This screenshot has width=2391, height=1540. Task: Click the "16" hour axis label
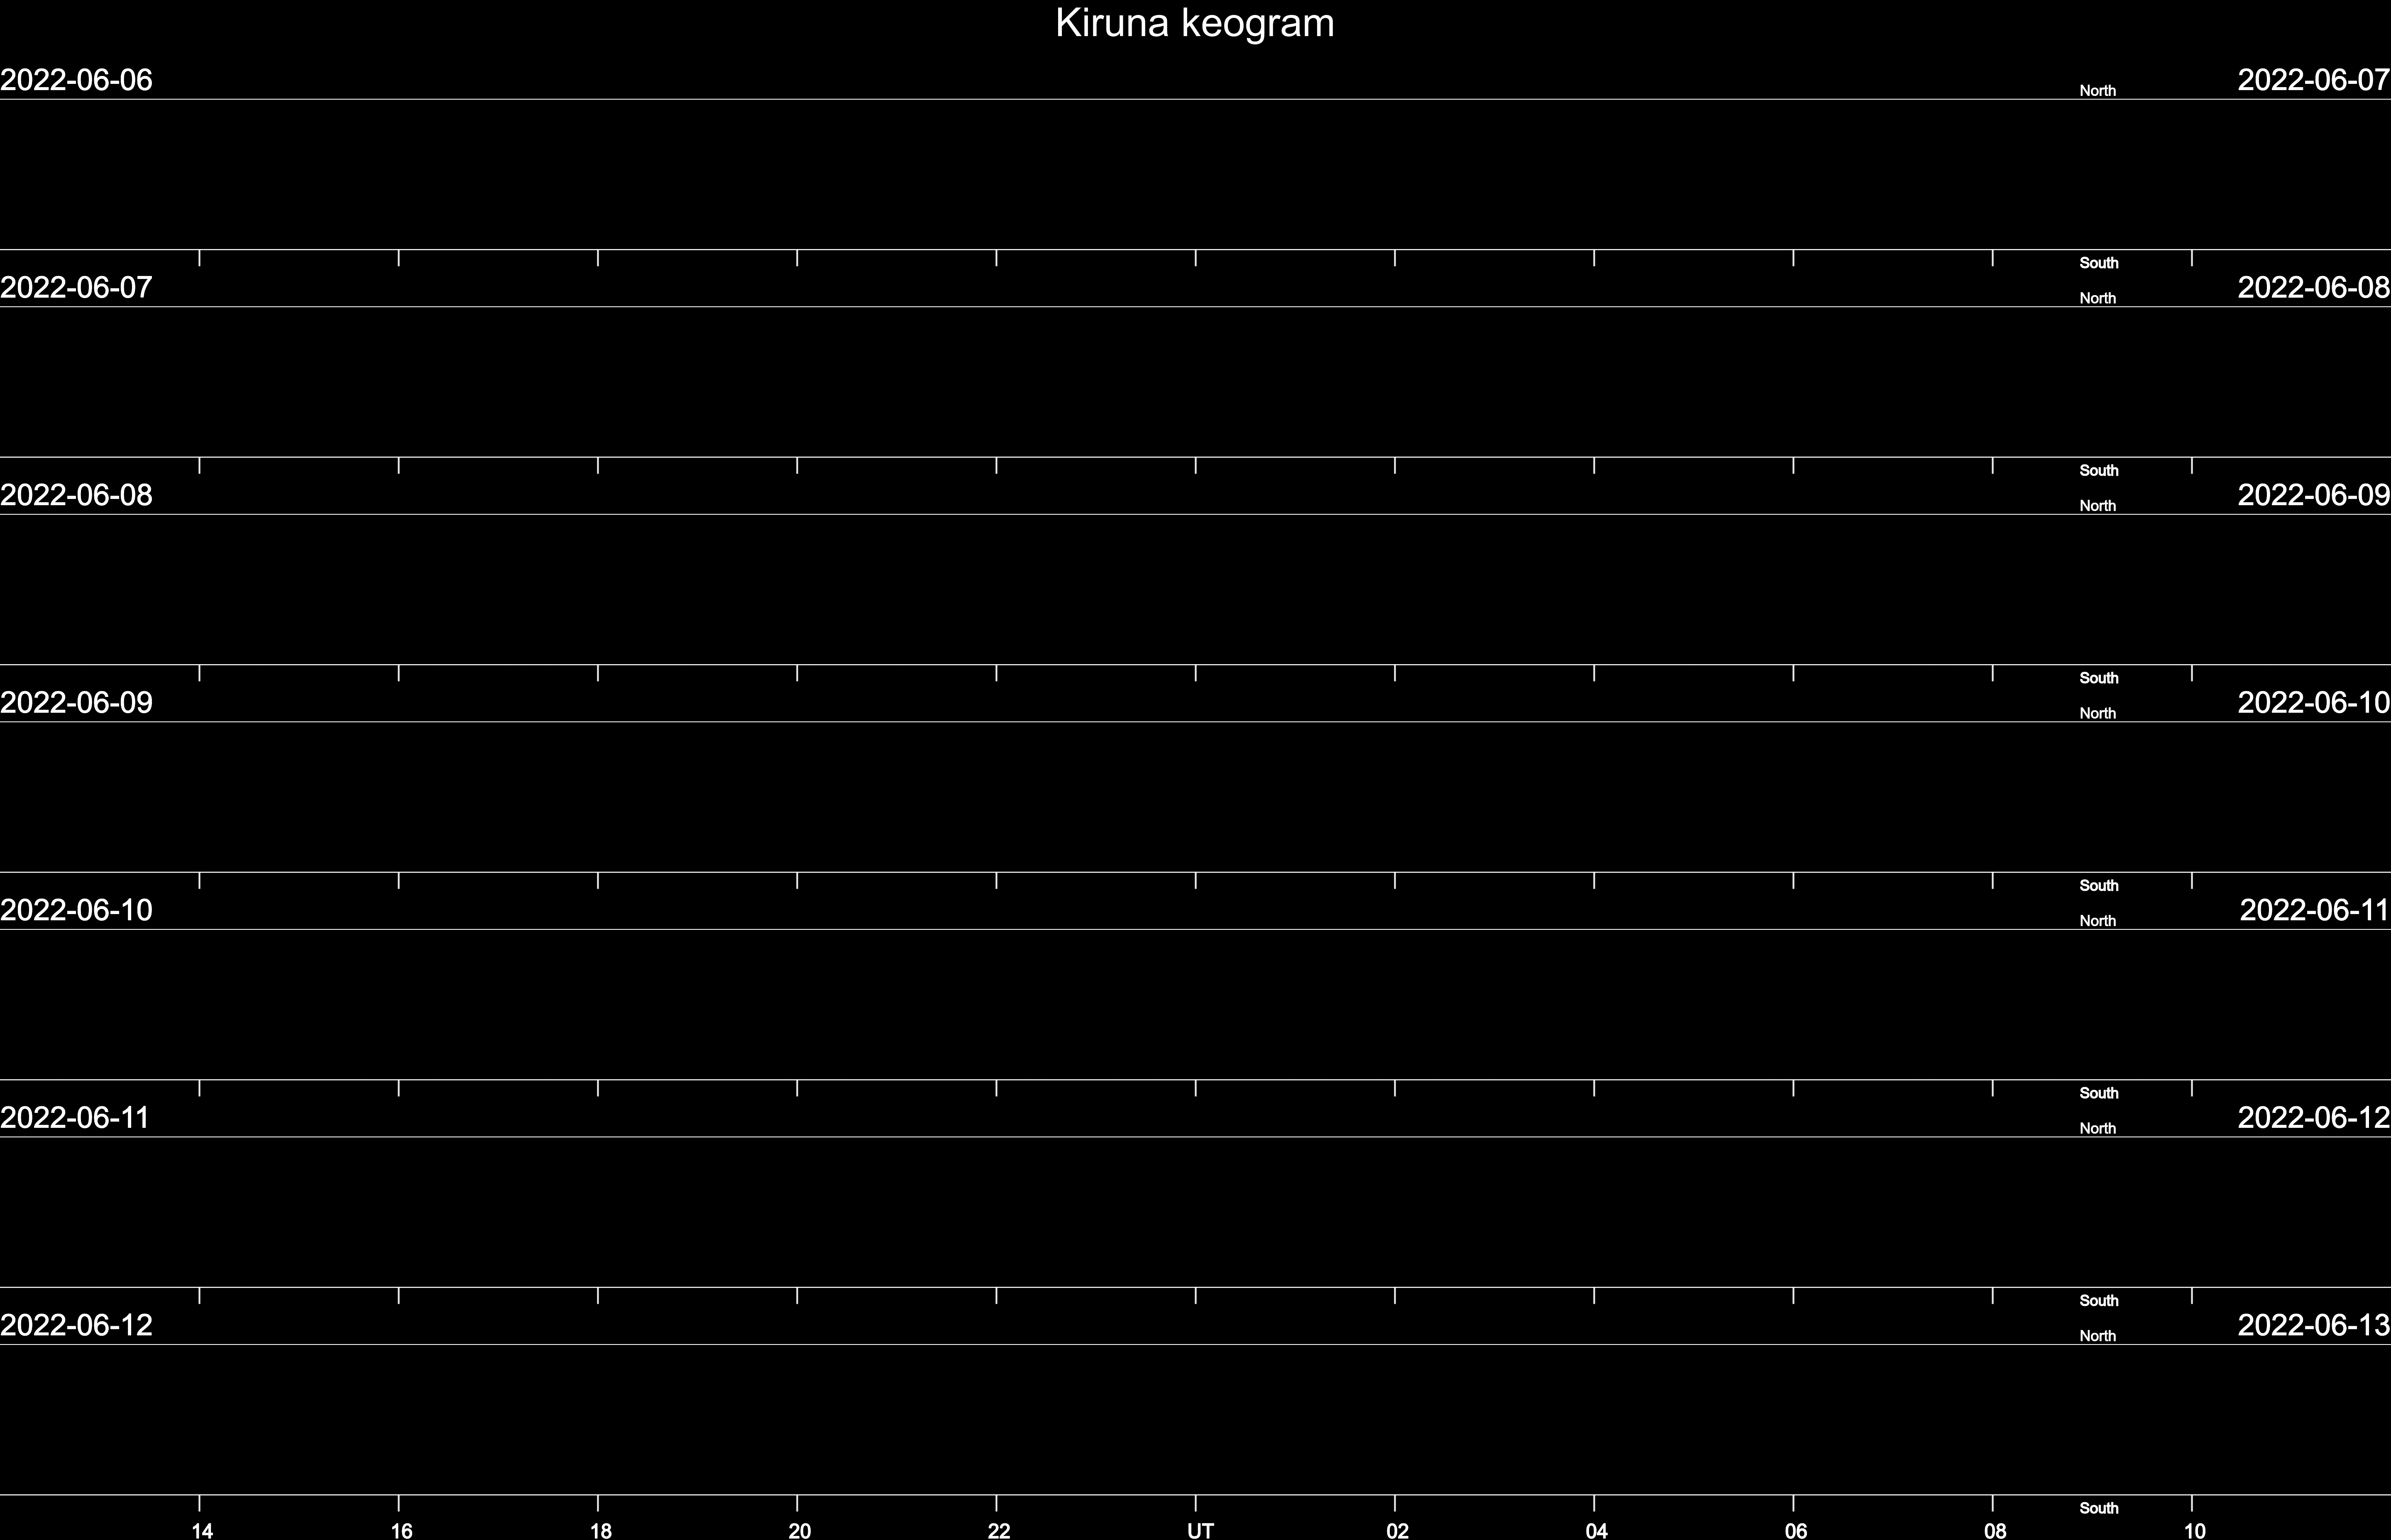[401, 1530]
